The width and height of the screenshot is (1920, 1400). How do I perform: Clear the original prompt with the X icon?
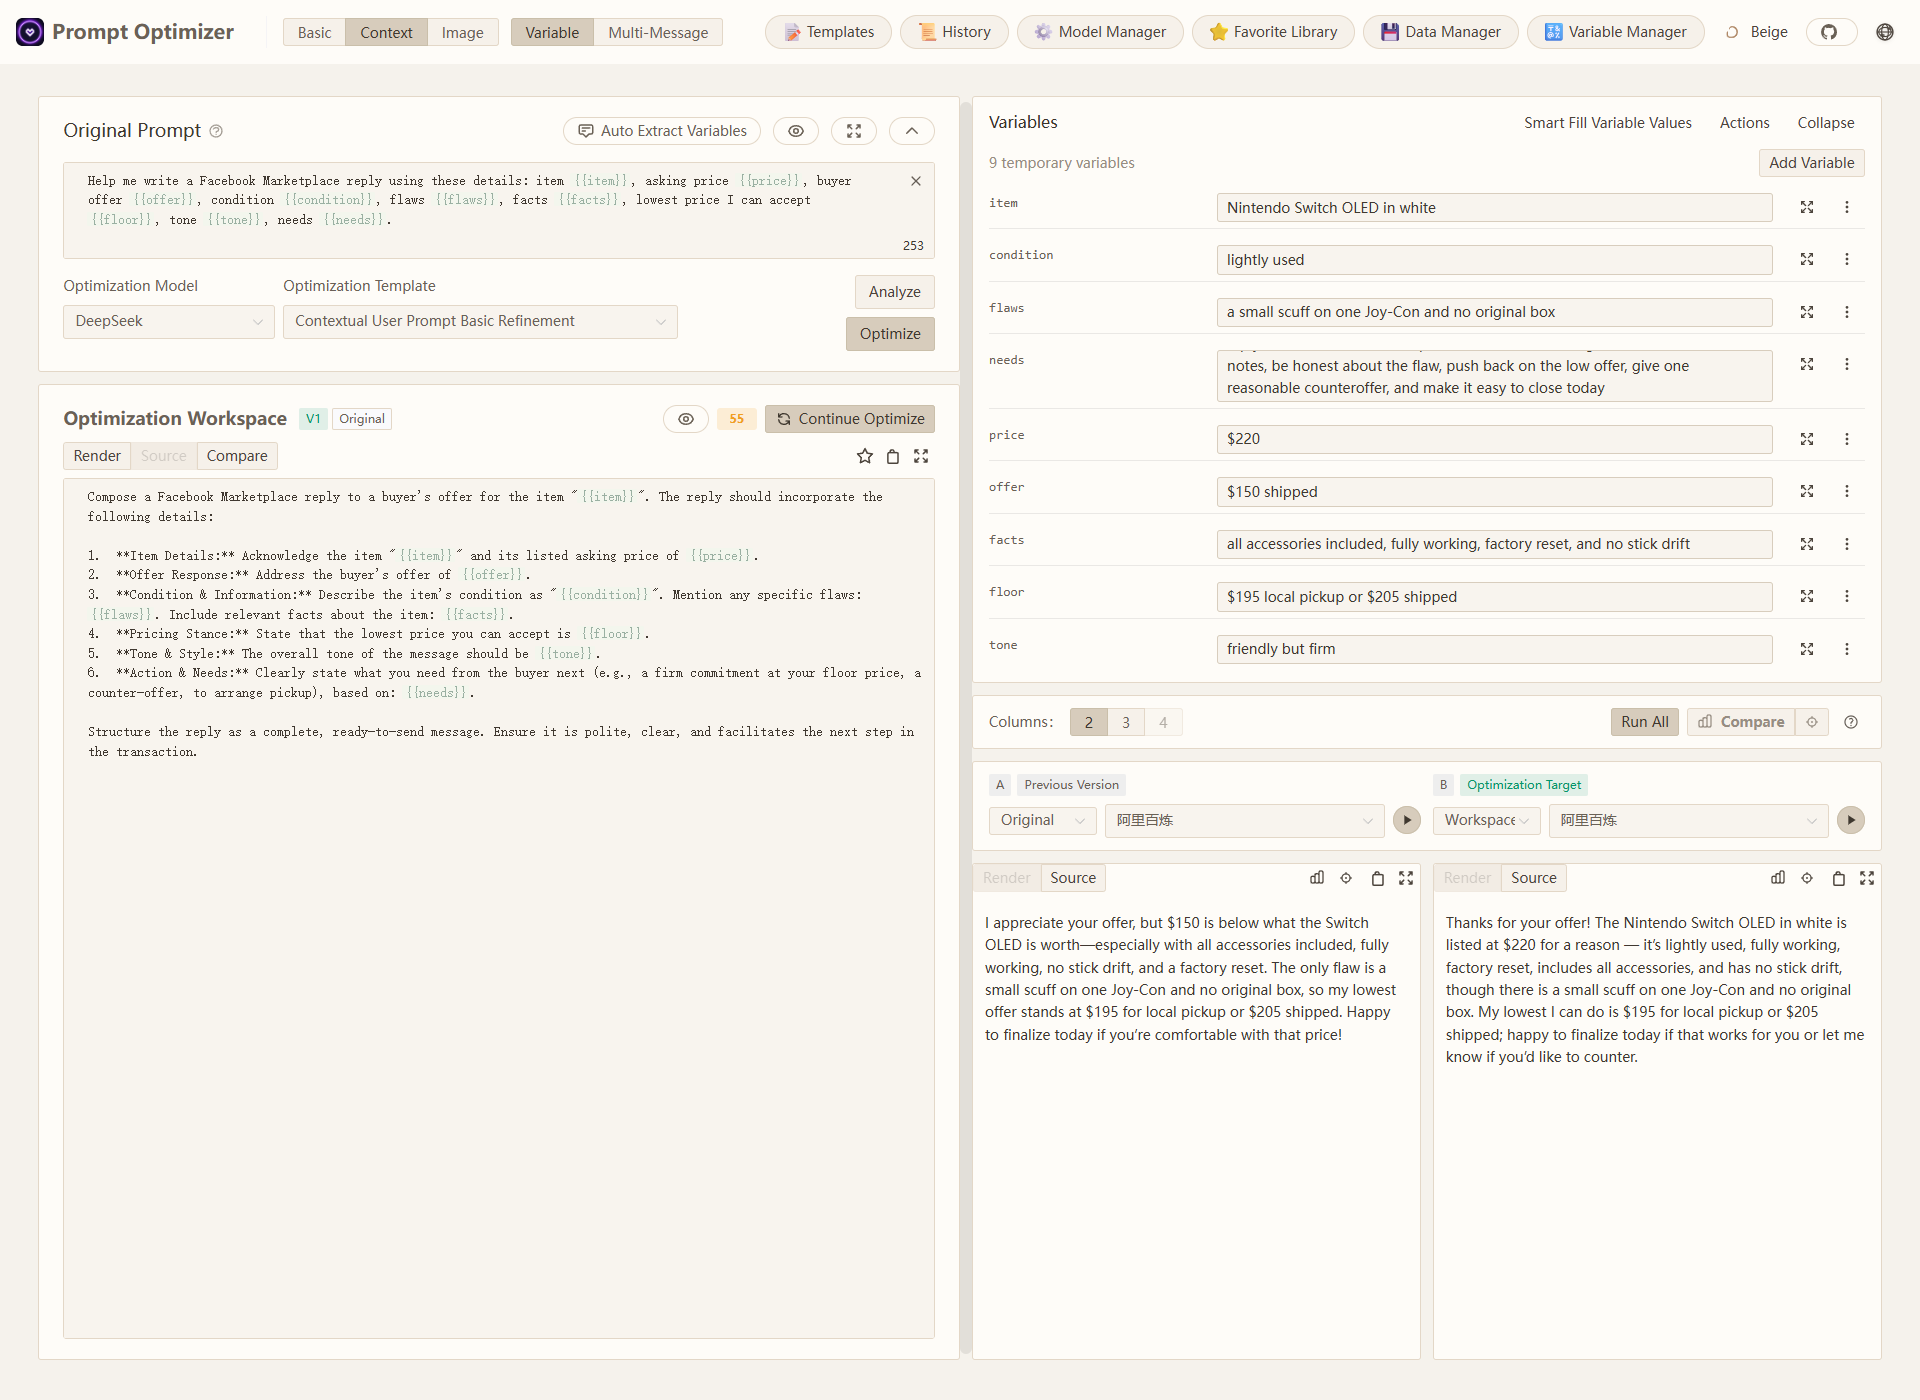coord(915,181)
